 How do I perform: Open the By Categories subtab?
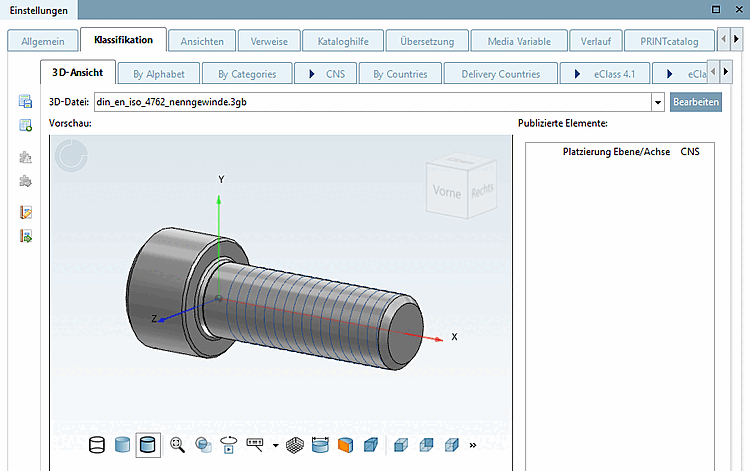tap(247, 73)
